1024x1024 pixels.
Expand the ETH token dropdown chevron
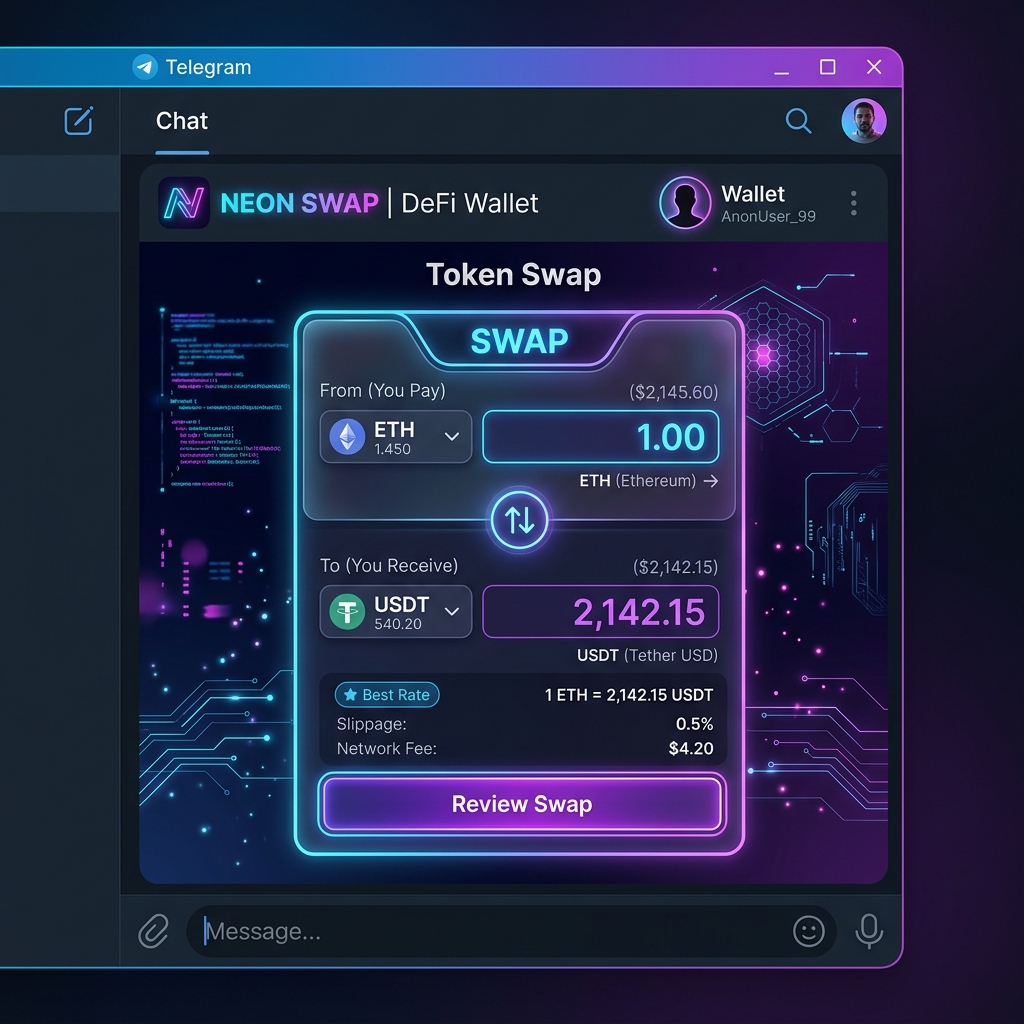[x=452, y=436]
